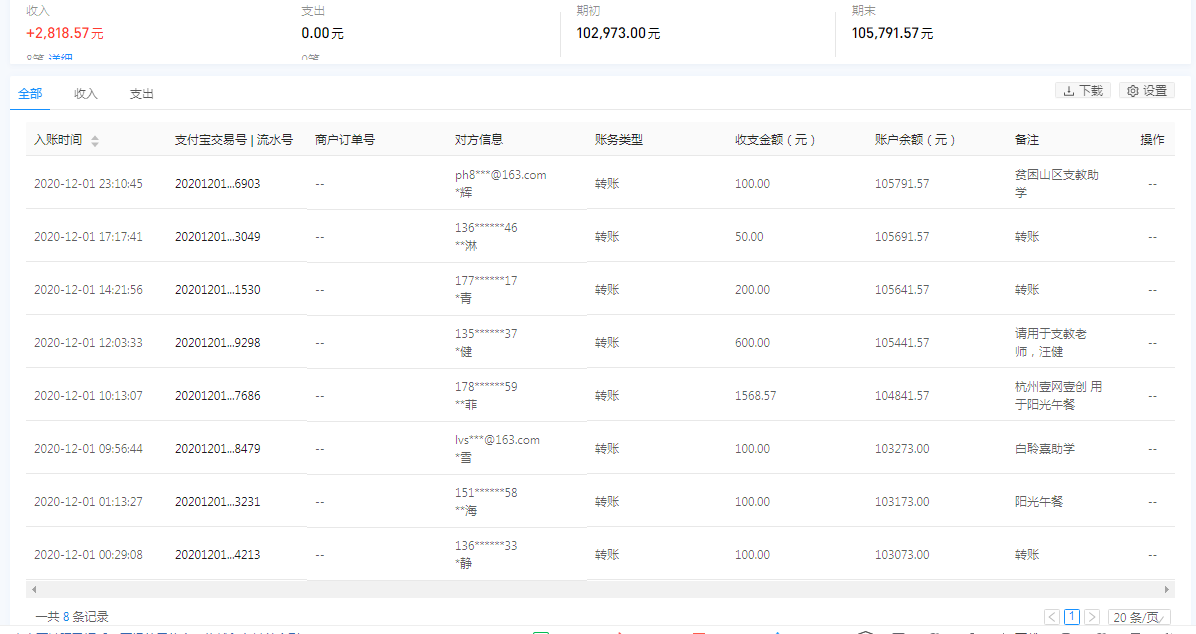1196x634 pixels.
Task: Switch to the 收入 tab
Action: click(x=85, y=93)
